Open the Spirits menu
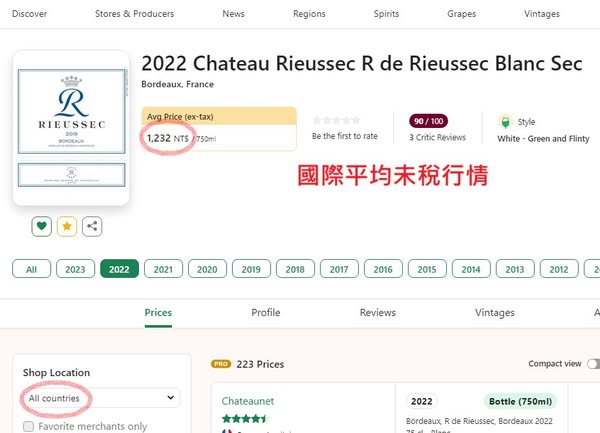Screen dimensions: 600x433 point(386,14)
